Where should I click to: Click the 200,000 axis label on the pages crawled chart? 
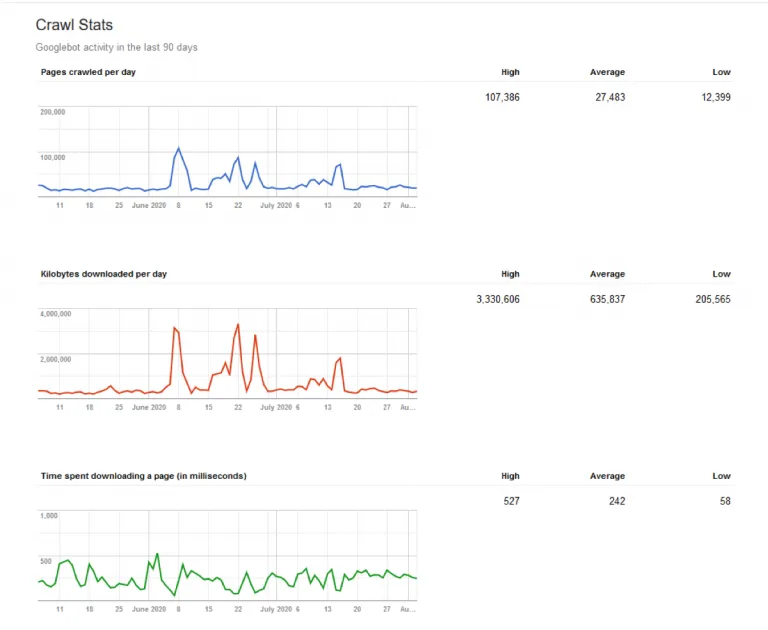pyautogui.click(x=52, y=112)
